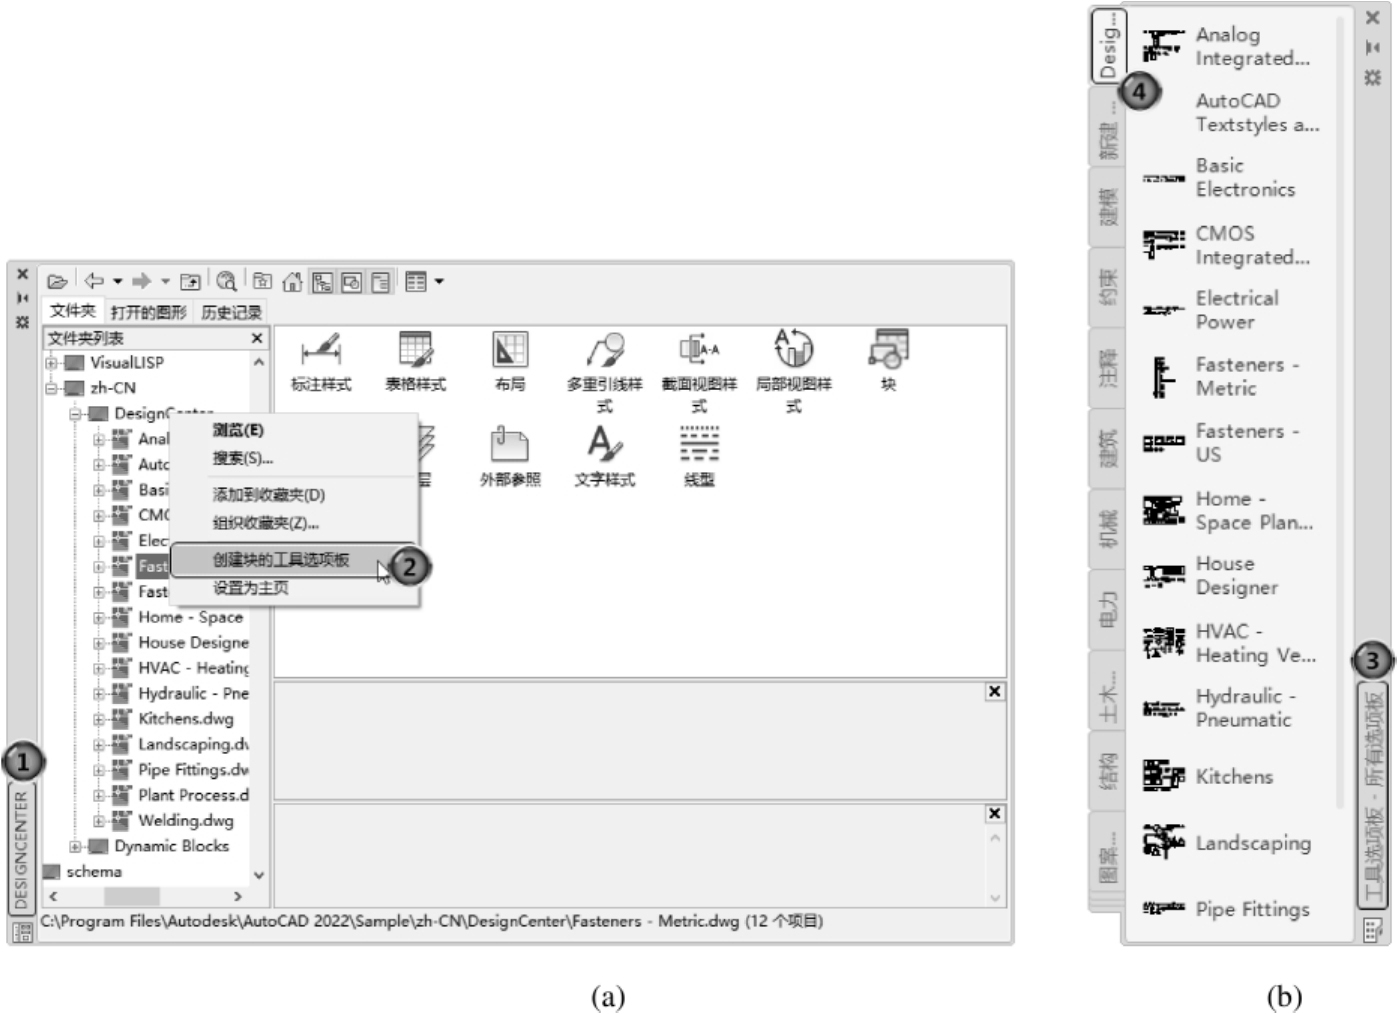Select the Landscaping palette tool
The width and height of the screenshot is (1398, 1014).
click(1226, 842)
